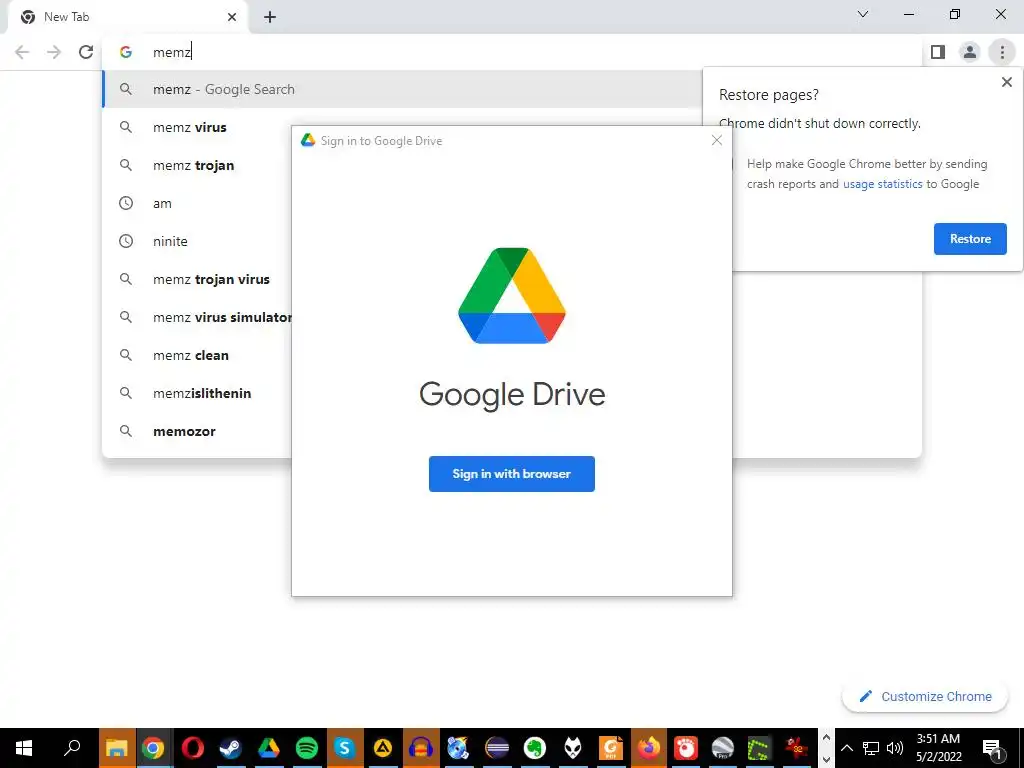The width and height of the screenshot is (1024, 768).
Task: Select the 'ninite' history suggestion
Action: [x=197, y=241]
